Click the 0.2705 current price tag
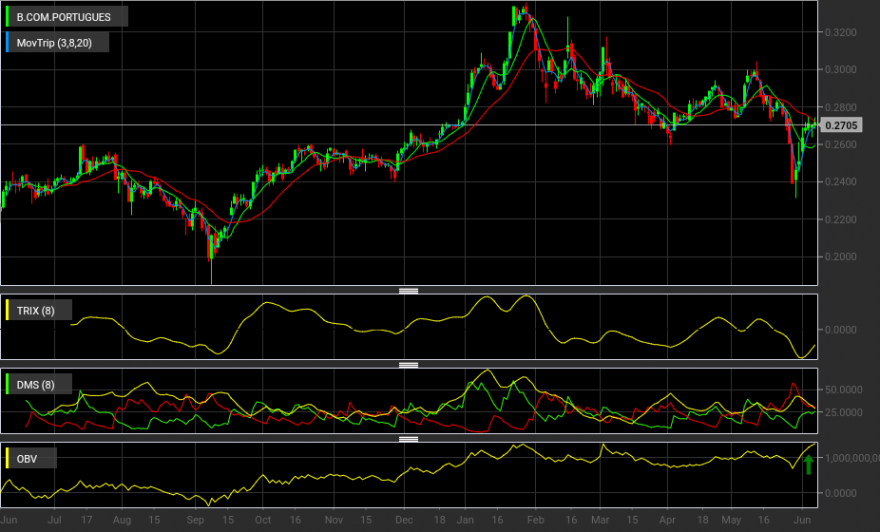 841,125
